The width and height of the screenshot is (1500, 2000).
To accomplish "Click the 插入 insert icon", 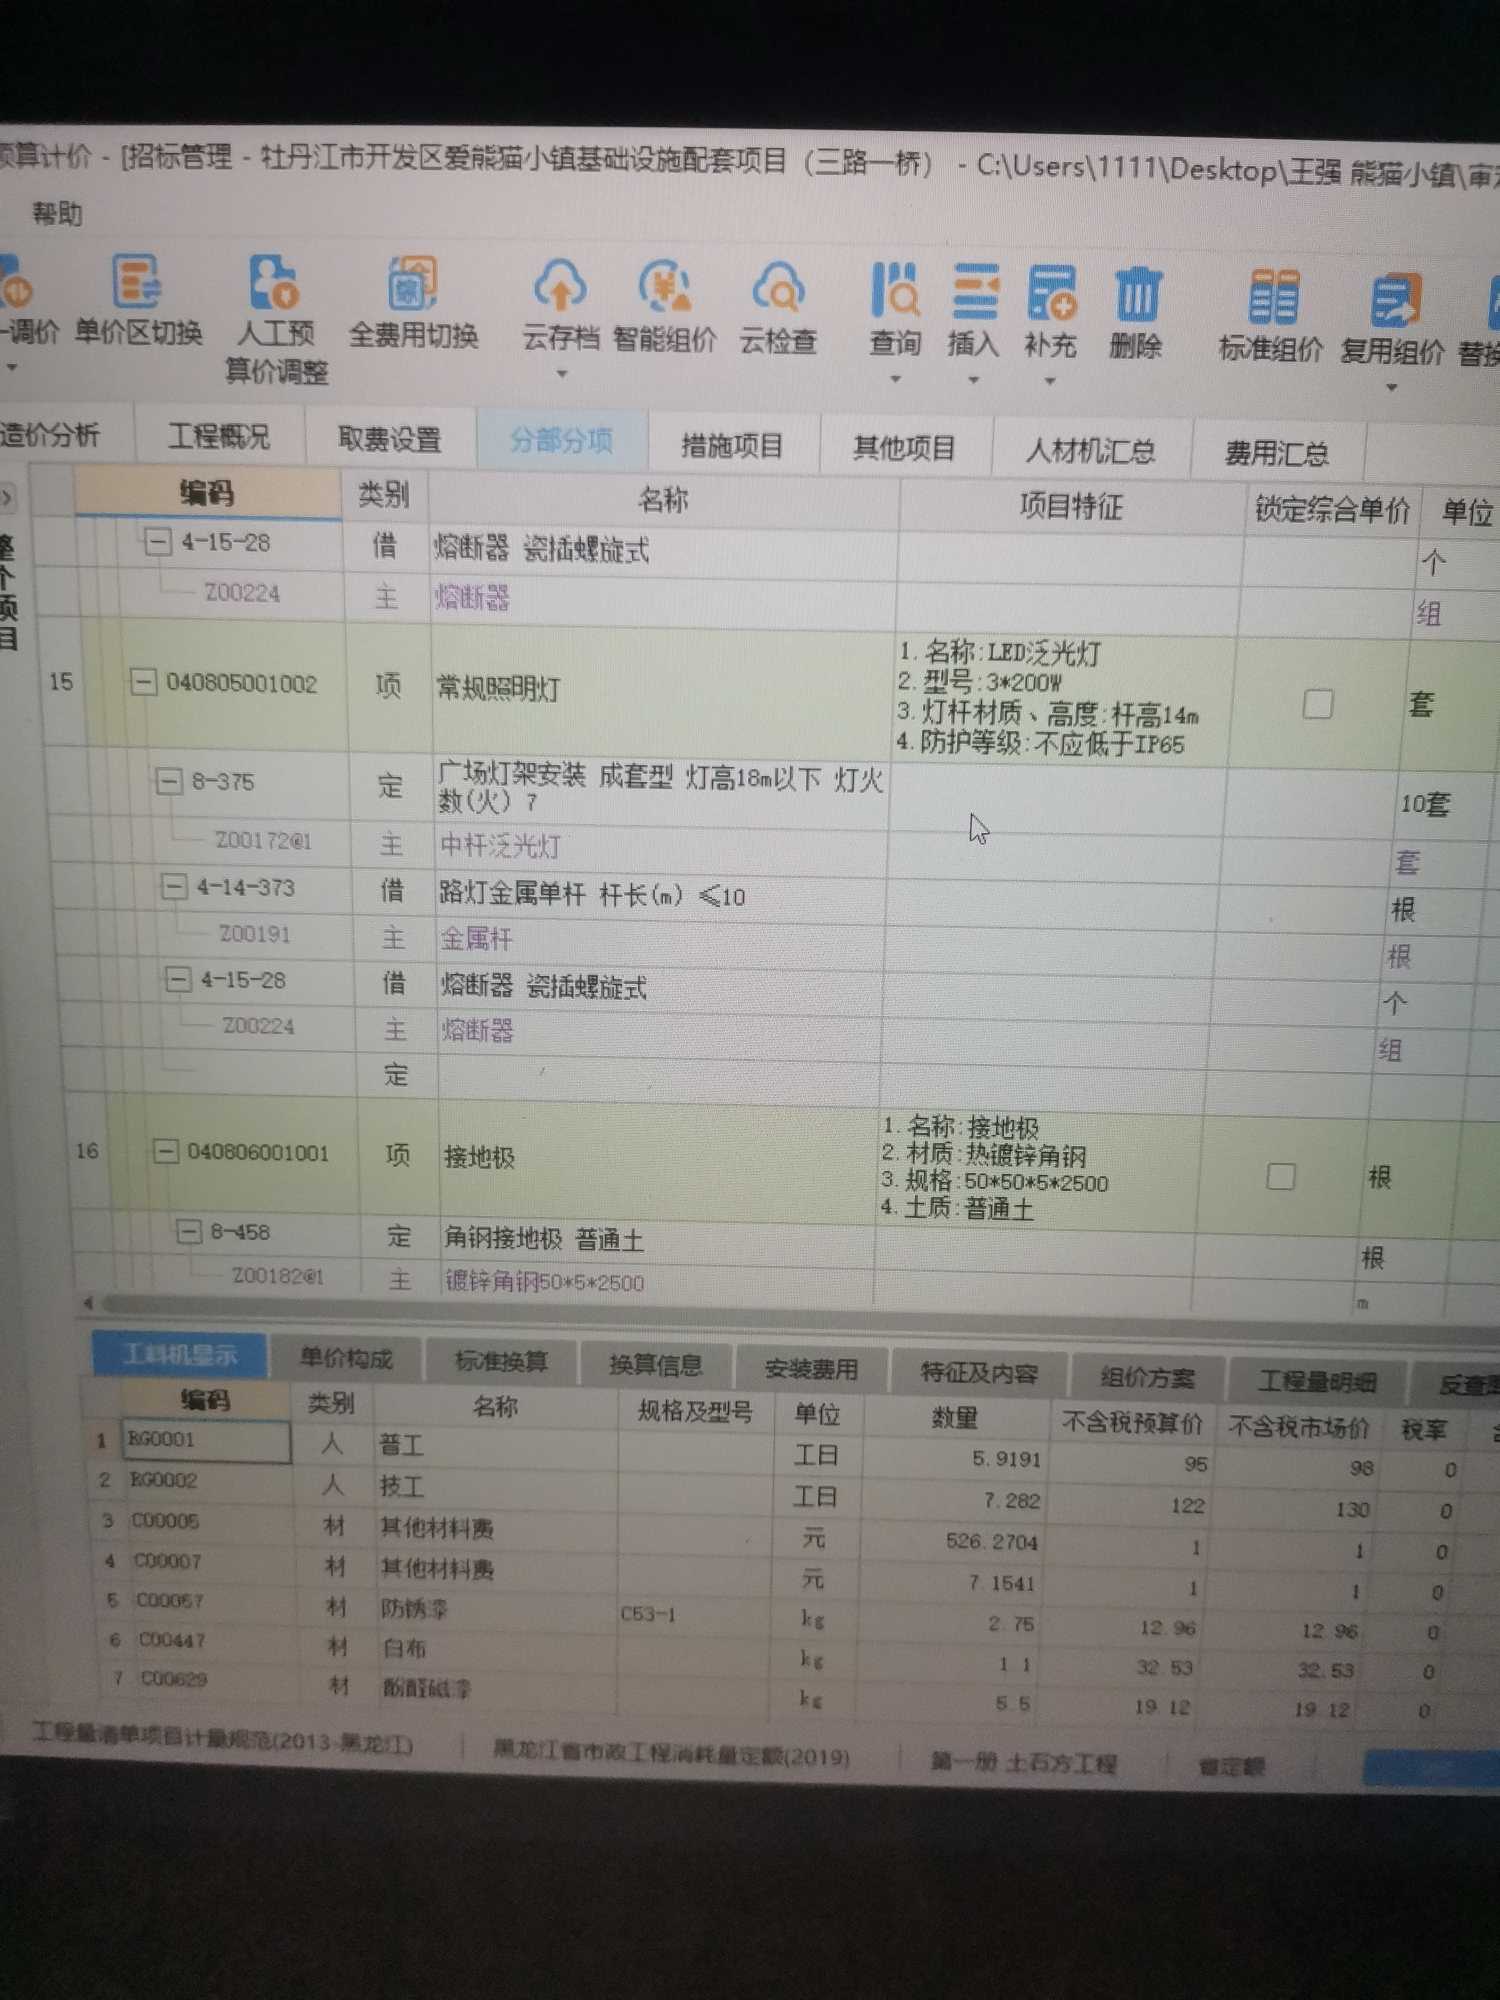I will [974, 293].
